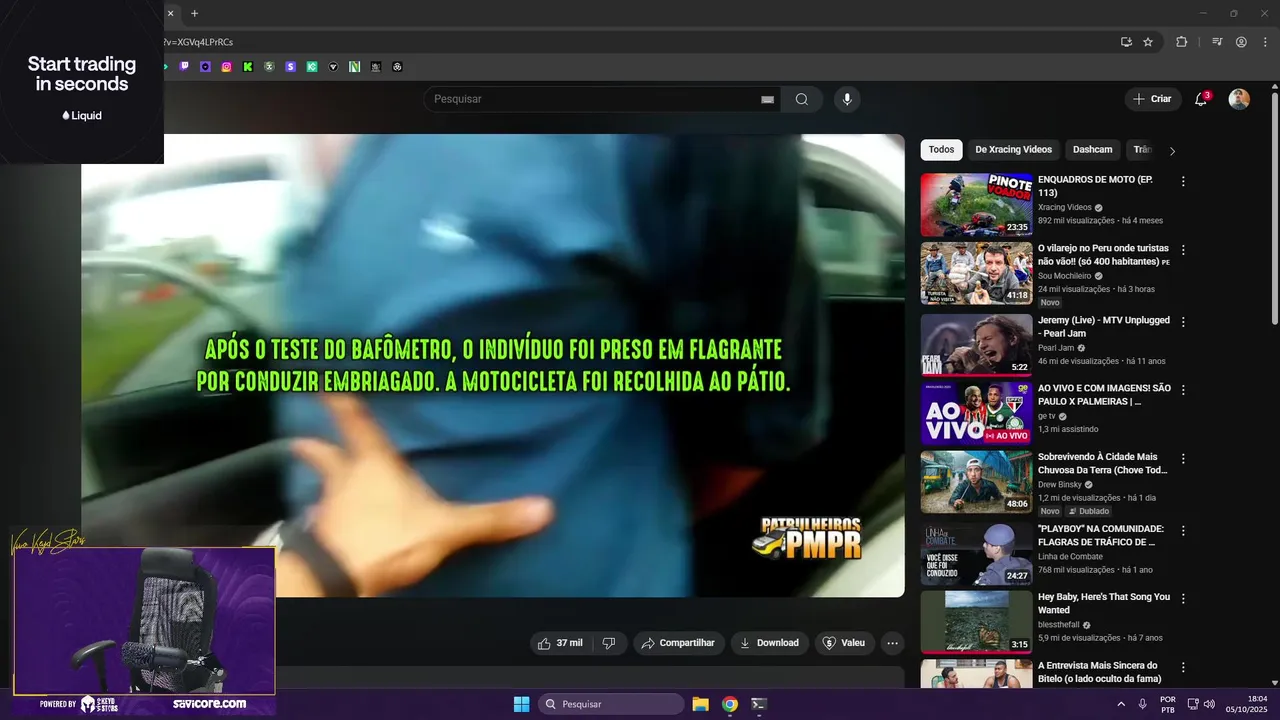Show more filter chips with right arrow
This screenshot has height=720, width=1280.
(1172, 151)
